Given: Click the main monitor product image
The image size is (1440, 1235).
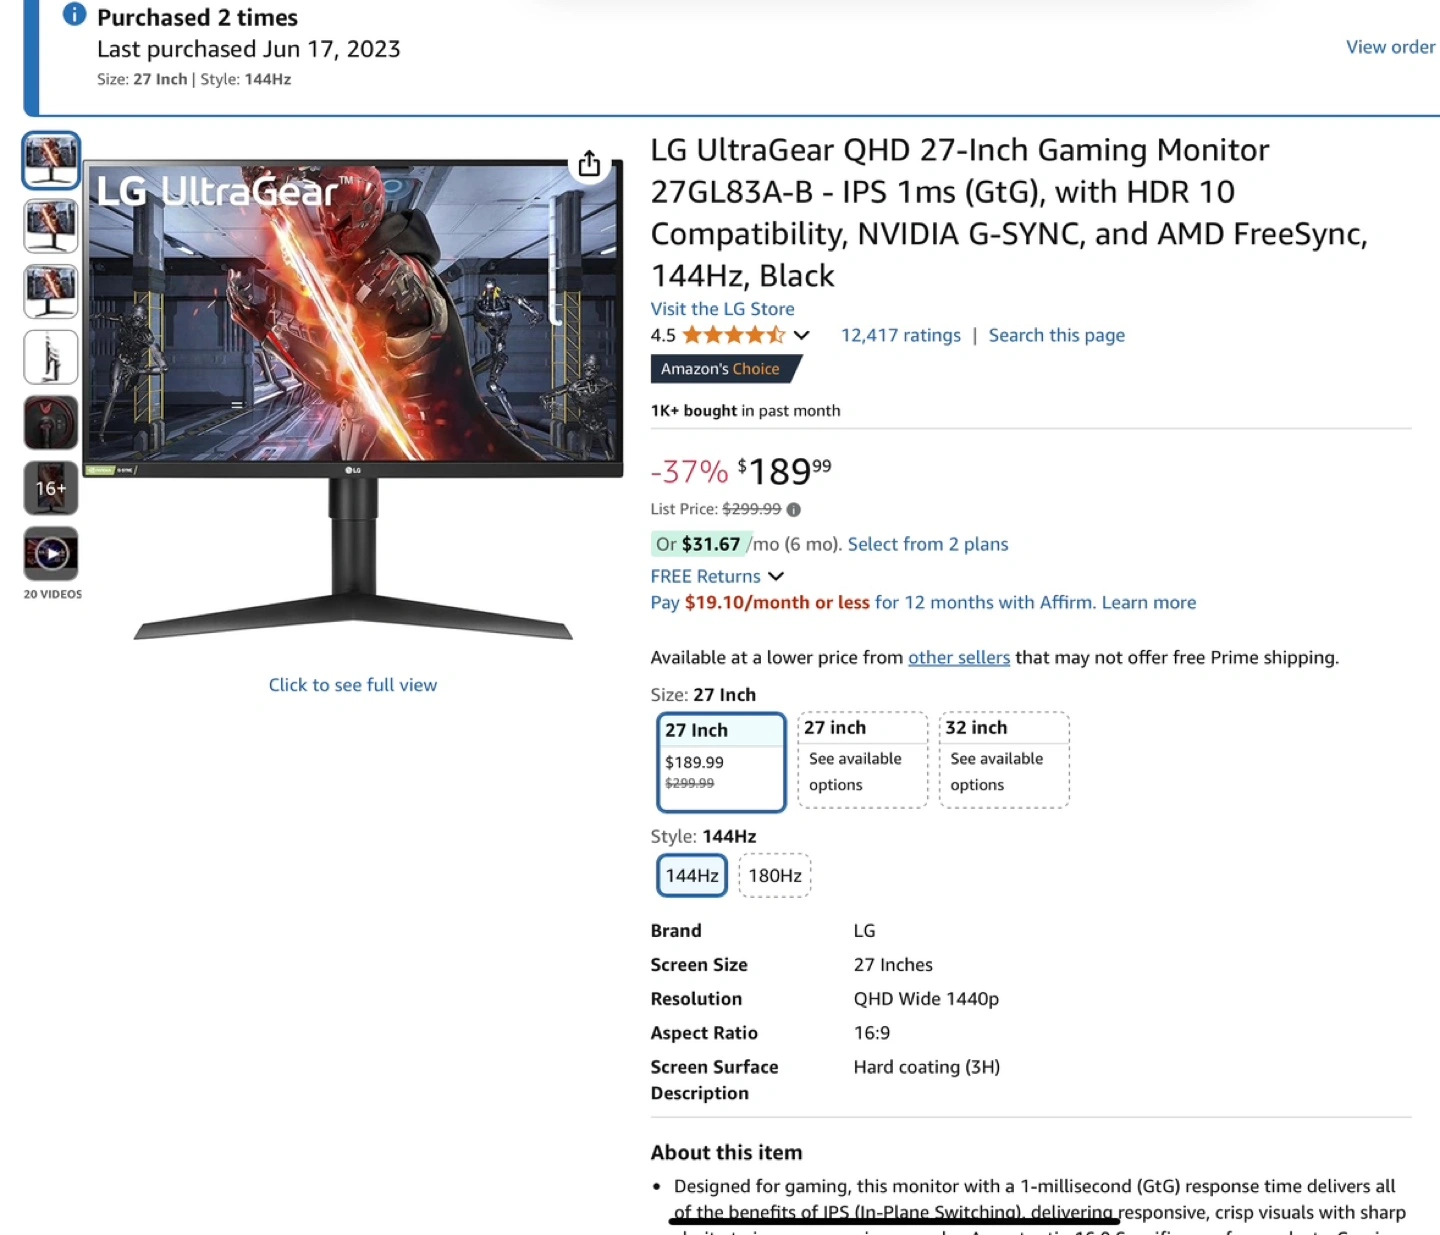Looking at the screenshot, I should tap(353, 400).
